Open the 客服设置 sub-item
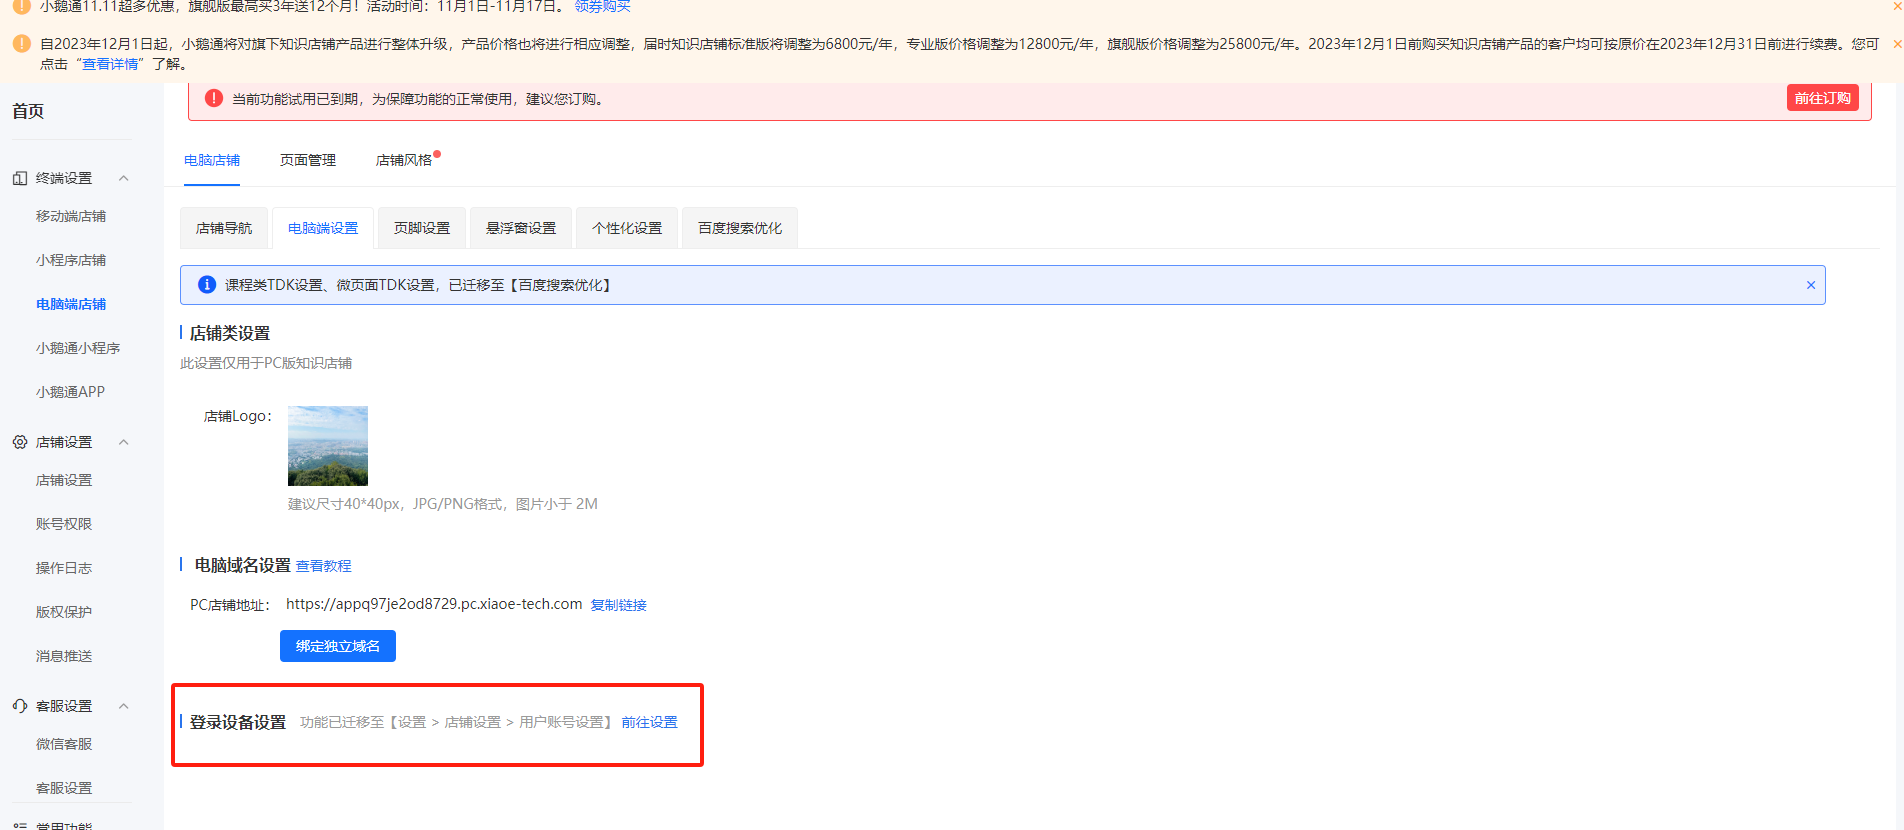Screen dimensions: 1904x830 tap(64, 788)
